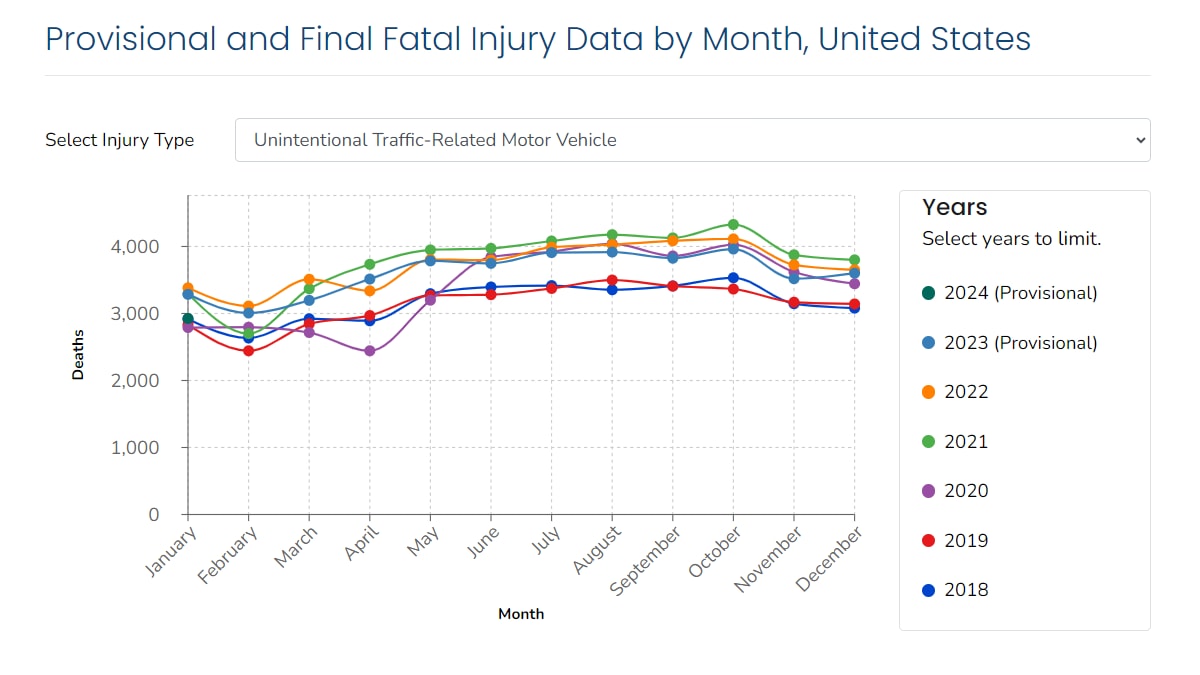
Task: Click the blue 2018 legend dot
Action: point(926,589)
